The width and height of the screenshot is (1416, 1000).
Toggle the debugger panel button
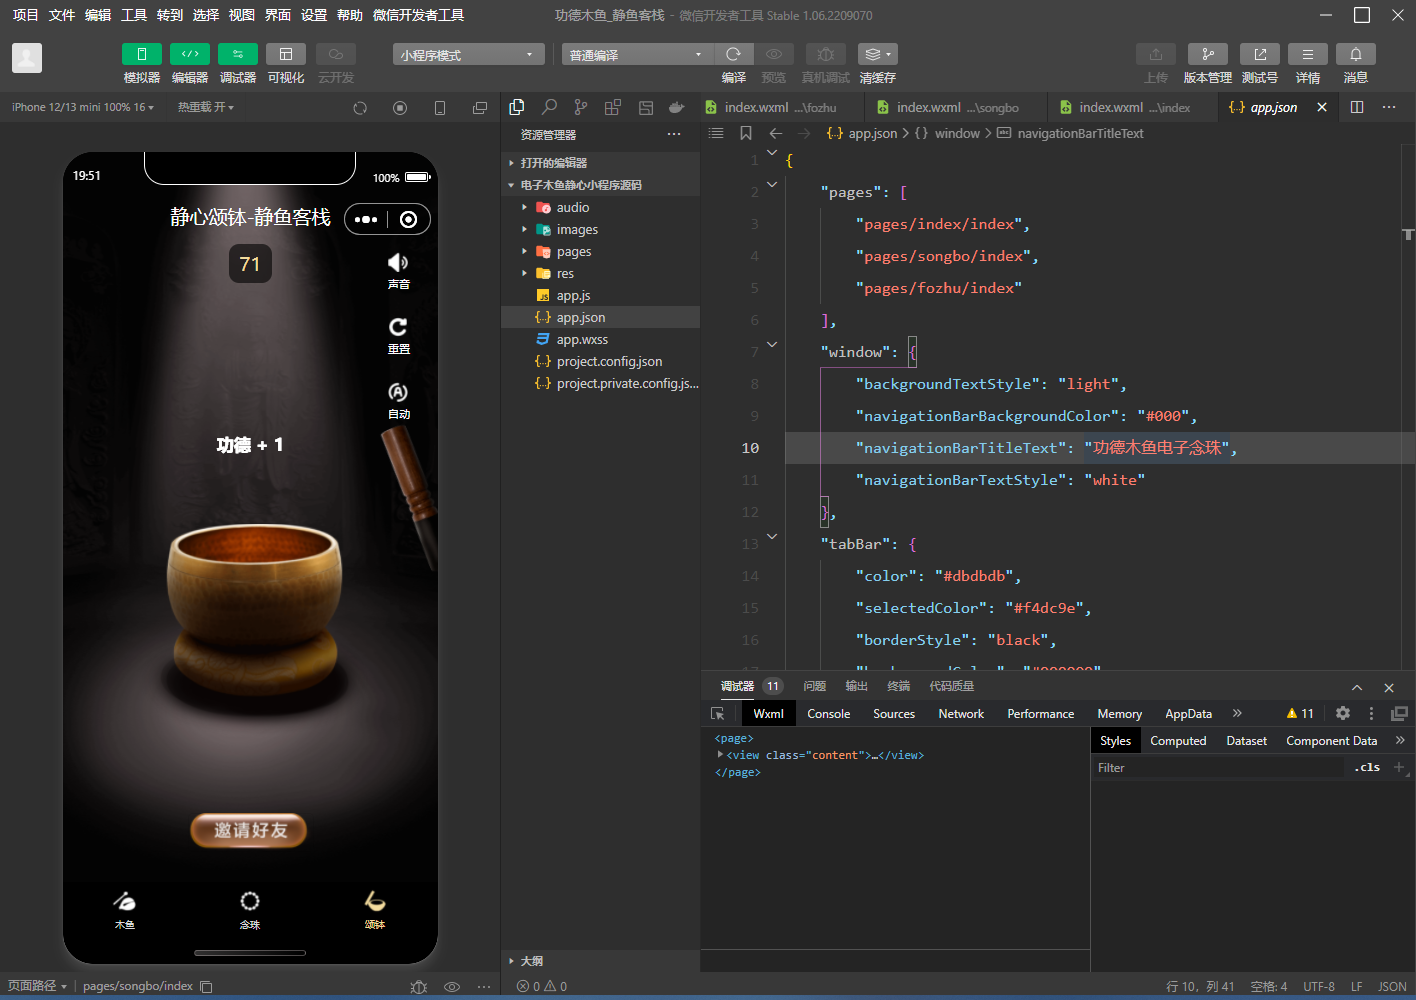click(x=237, y=54)
